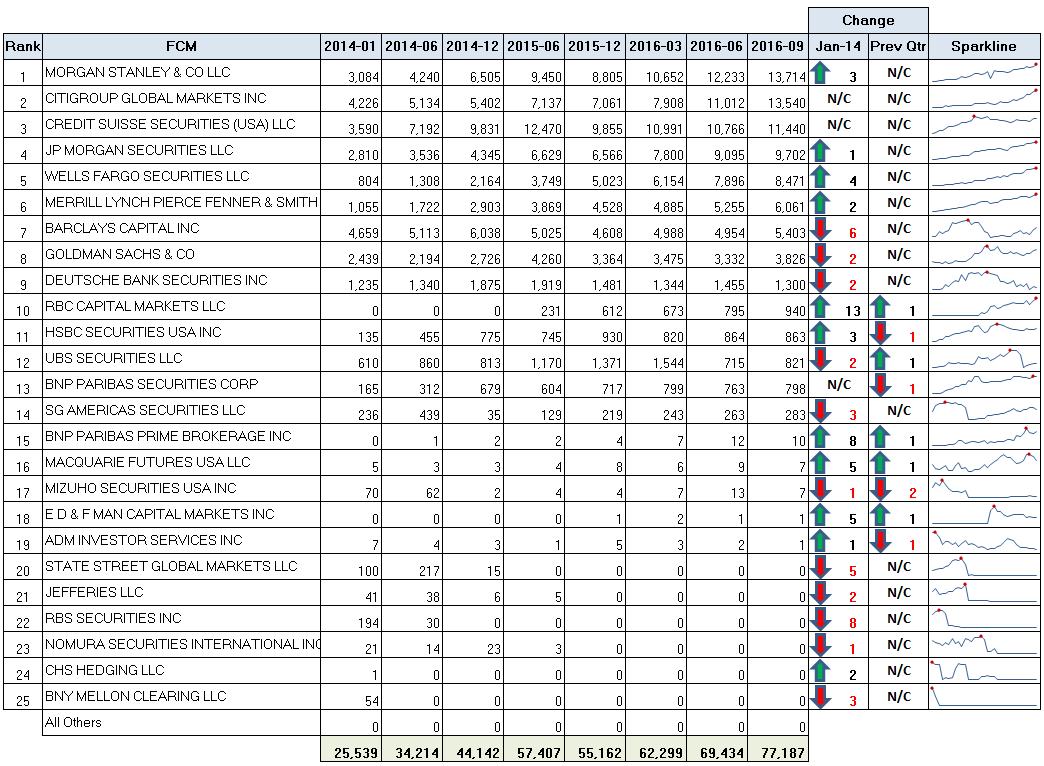Click ADM Investor Services' Prev Qtr down arrow
The width and height of the screenshot is (1044, 766).
click(x=880, y=540)
